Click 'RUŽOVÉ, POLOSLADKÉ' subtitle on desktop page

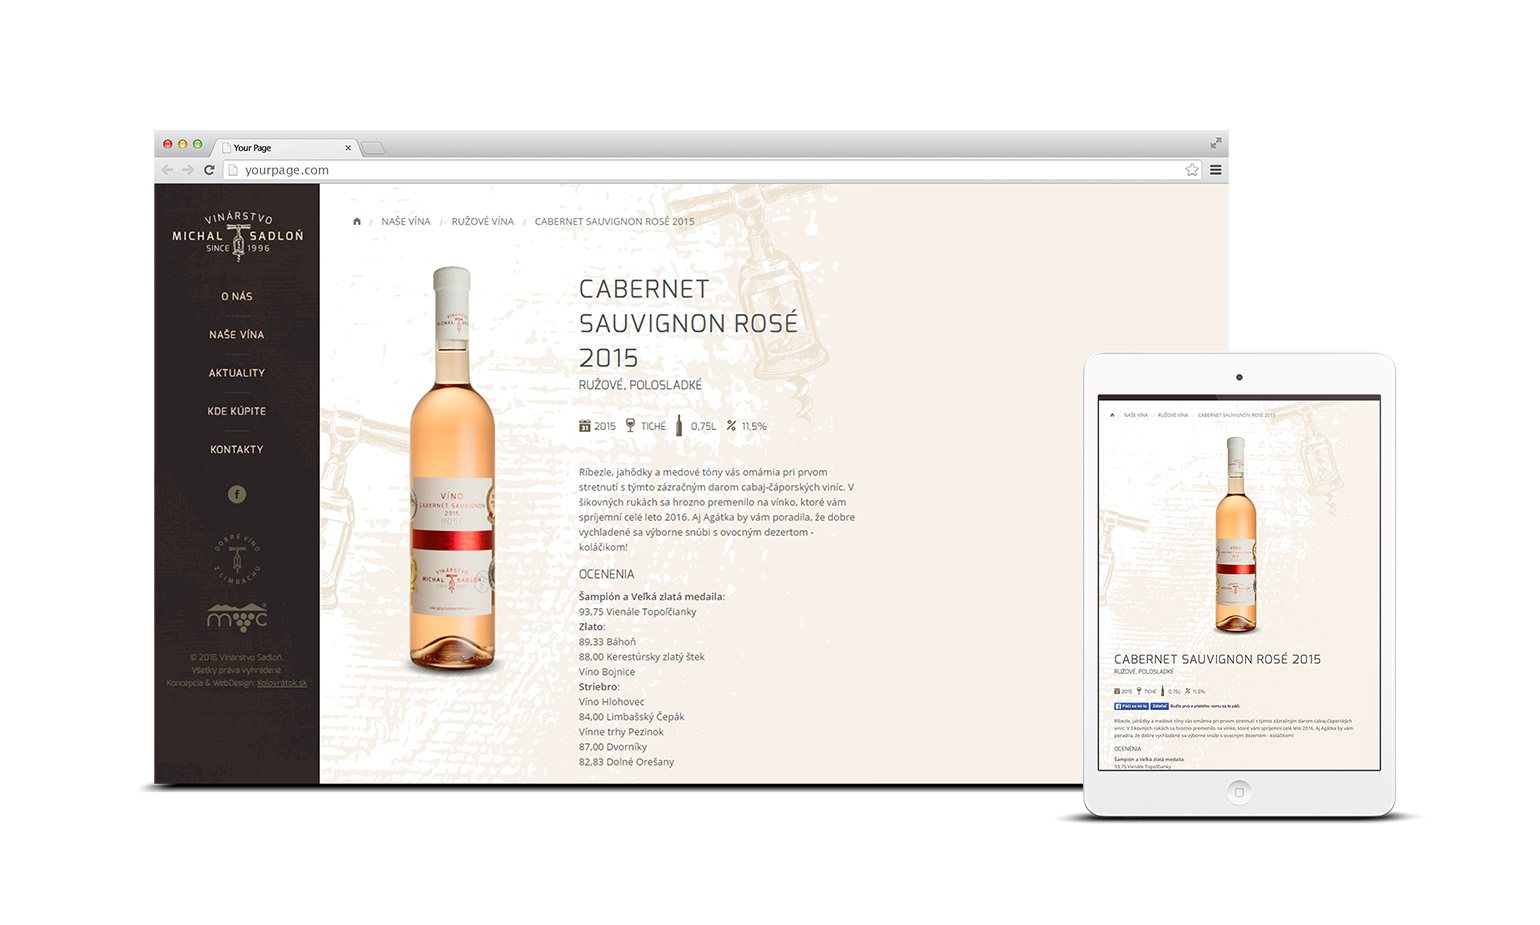click(x=640, y=385)
